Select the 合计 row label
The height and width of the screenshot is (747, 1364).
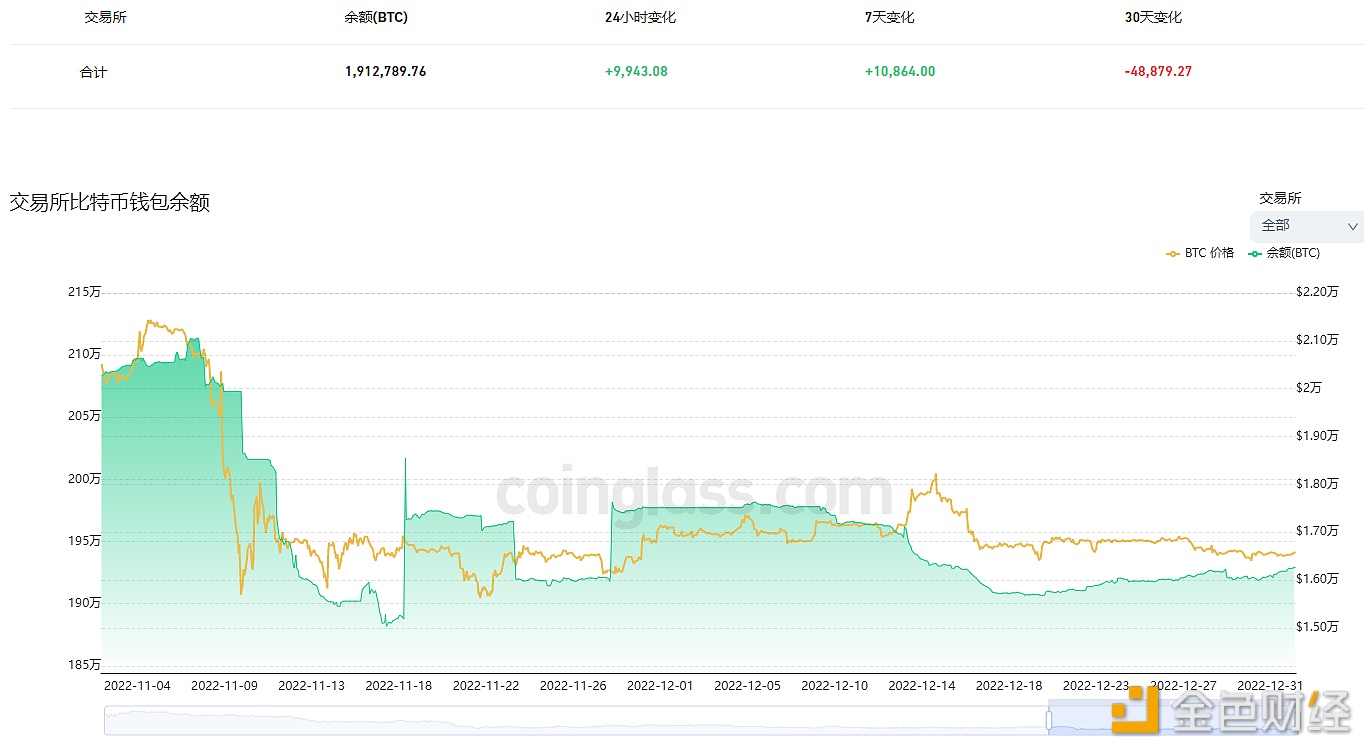point(93,72)
